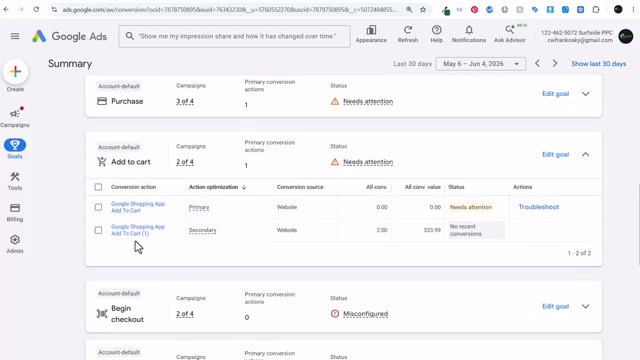Viewport: 640px width, 360px height.
Task: Open Ask Advisor beta
Action: (x=510, y=34)
